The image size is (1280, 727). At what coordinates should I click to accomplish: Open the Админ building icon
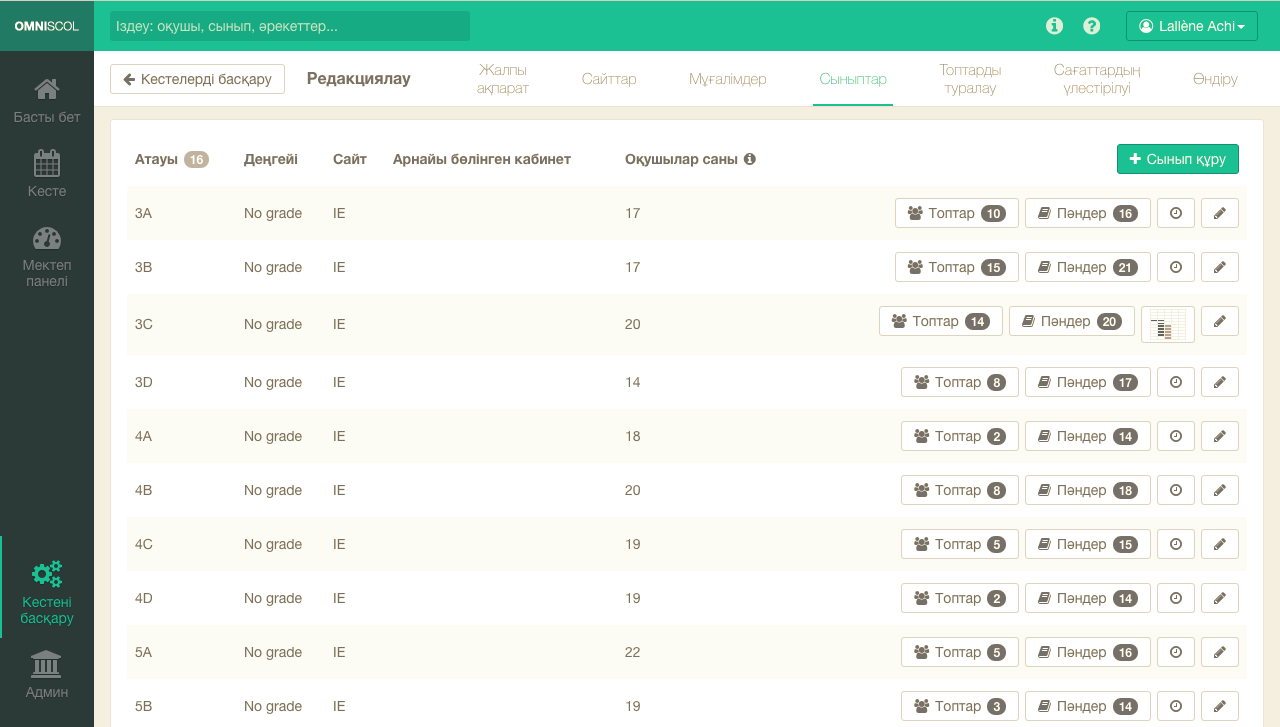(x=47, y=664)
